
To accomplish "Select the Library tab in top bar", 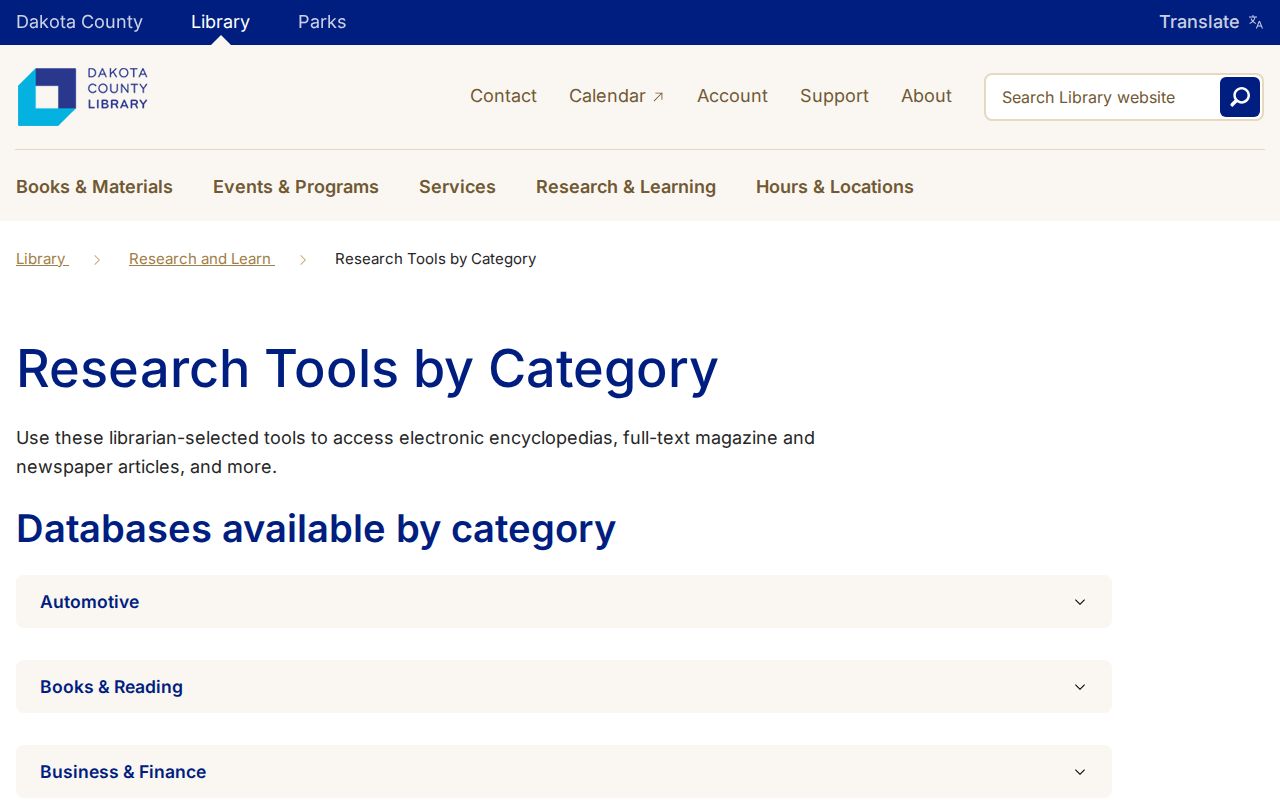I will pos(220,22).
